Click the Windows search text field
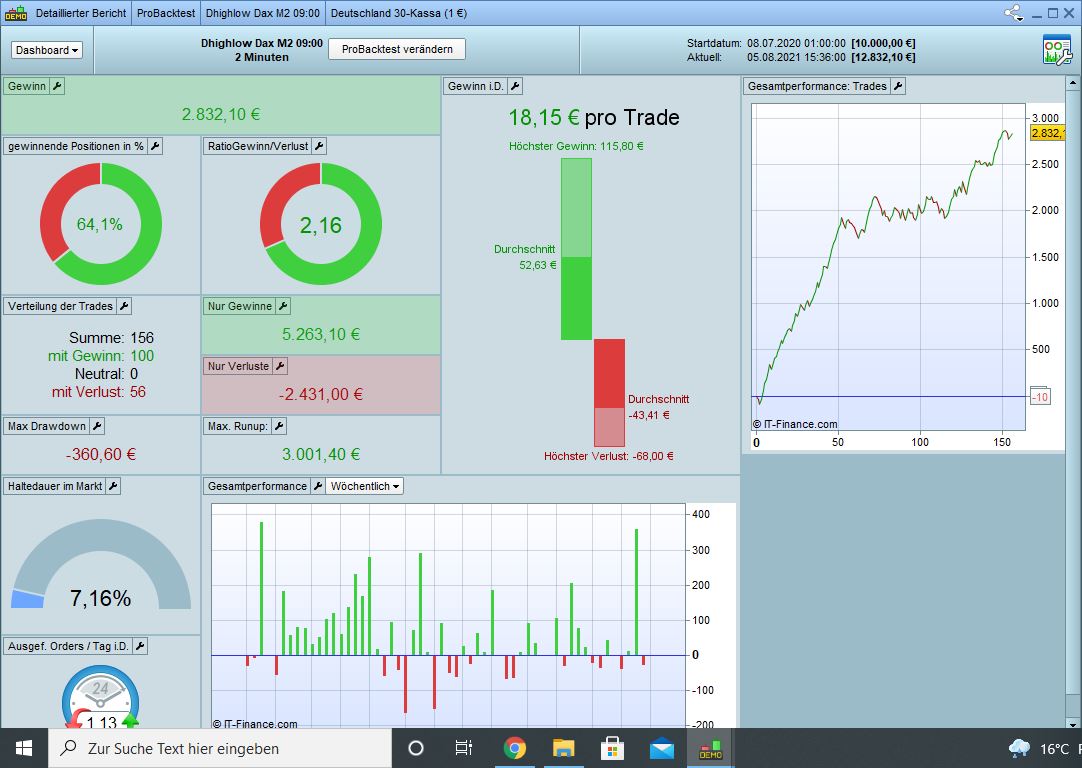1082x768 pixels. (220, 749)
